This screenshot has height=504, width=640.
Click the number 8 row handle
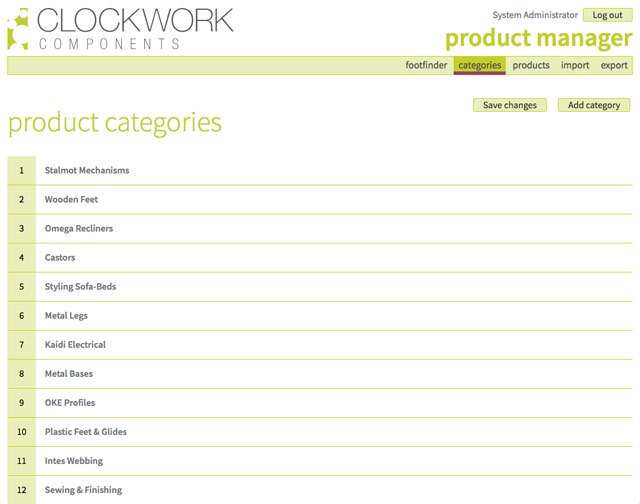(x=22, y=374)
